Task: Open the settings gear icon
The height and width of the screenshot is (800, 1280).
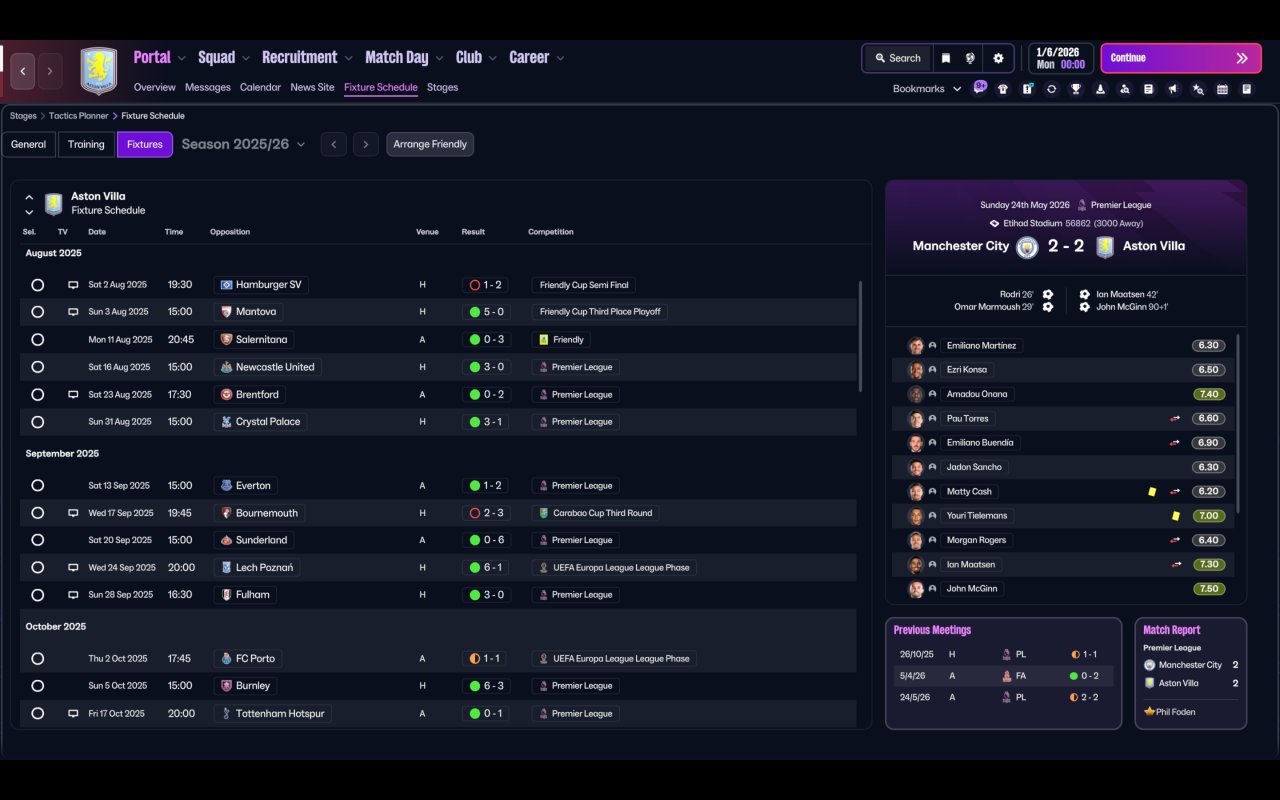Action: click(998, 58)
